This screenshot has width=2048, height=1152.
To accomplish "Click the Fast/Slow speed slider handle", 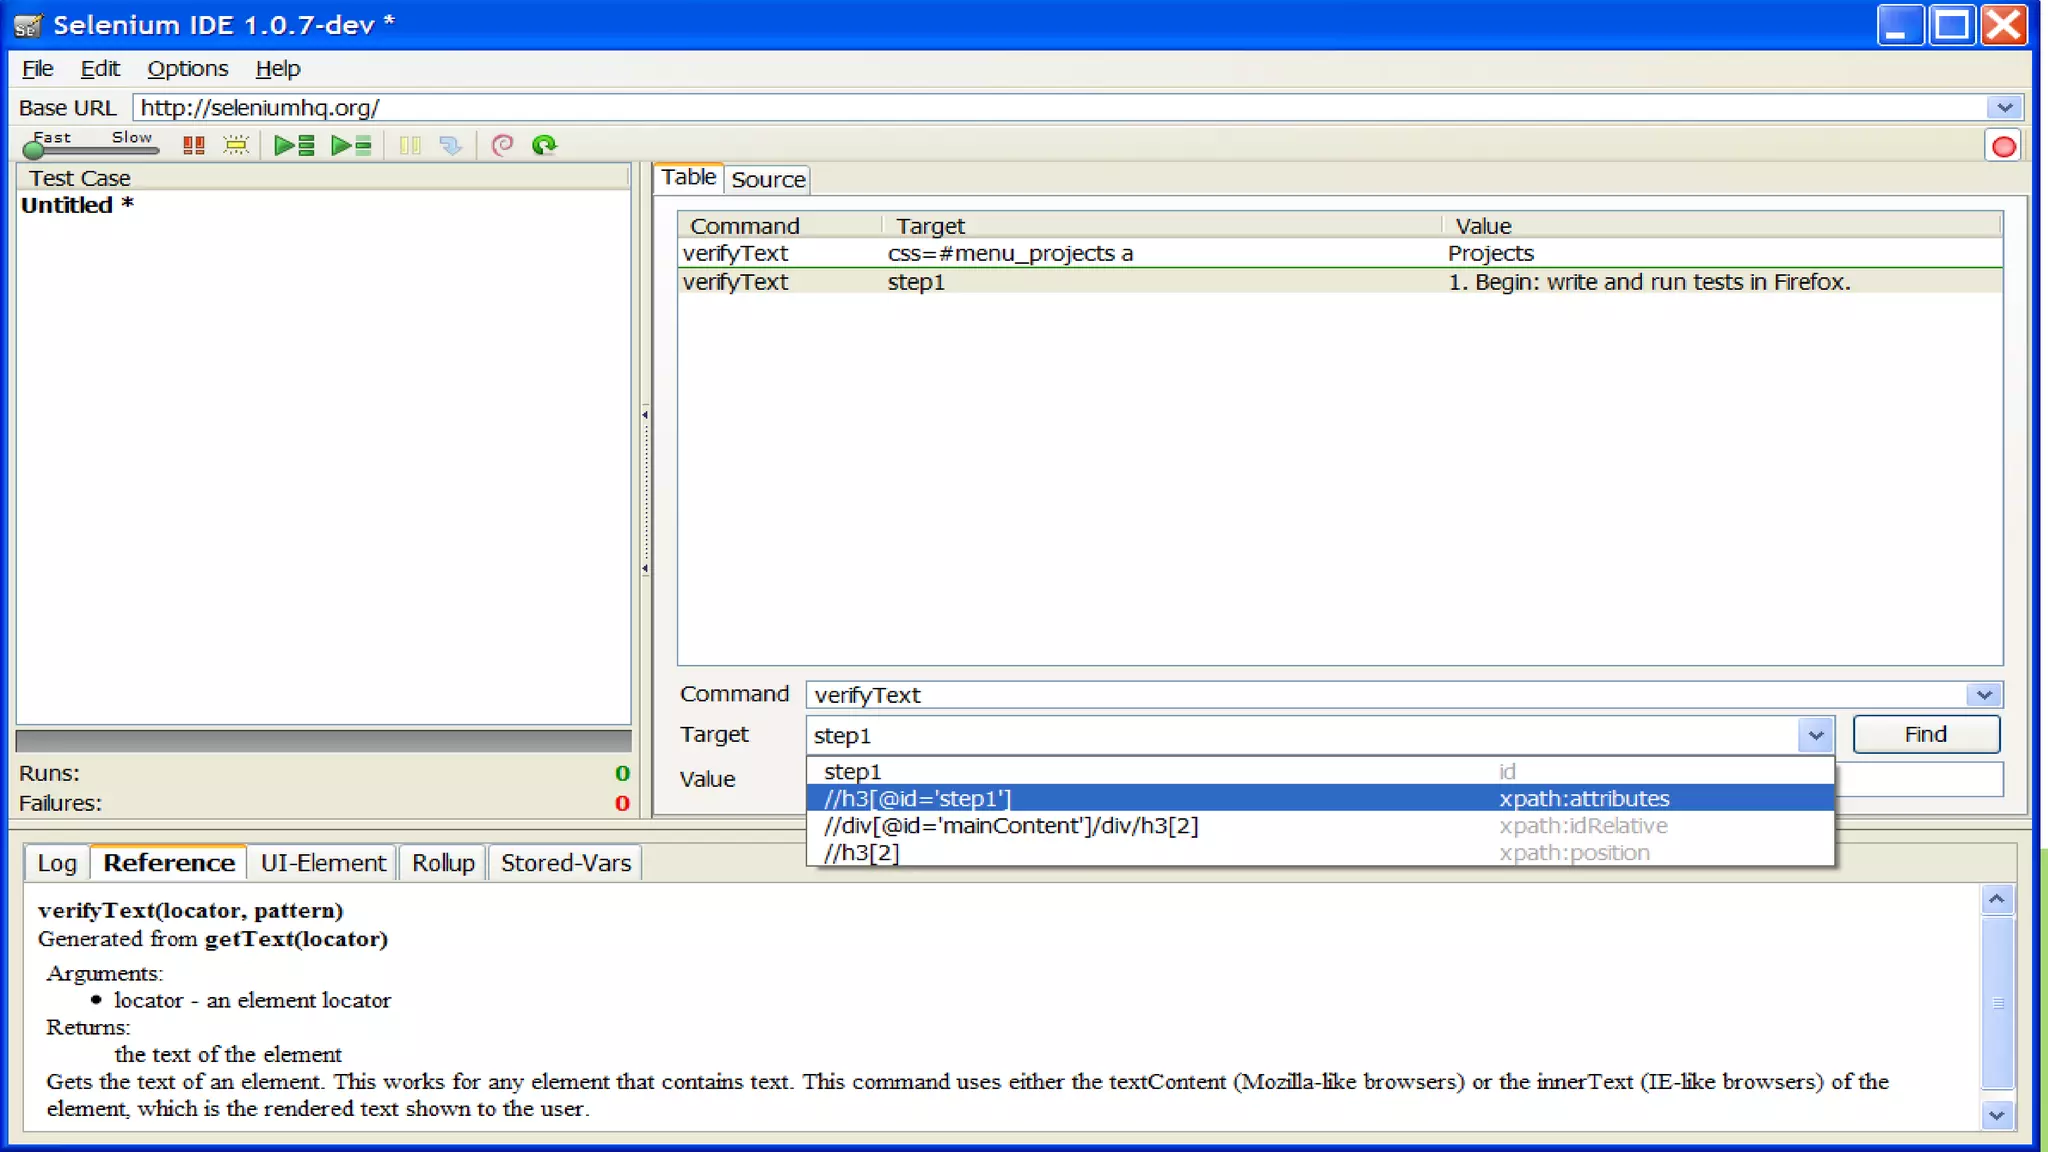I will pyautogui.click(x=34, y=150).
